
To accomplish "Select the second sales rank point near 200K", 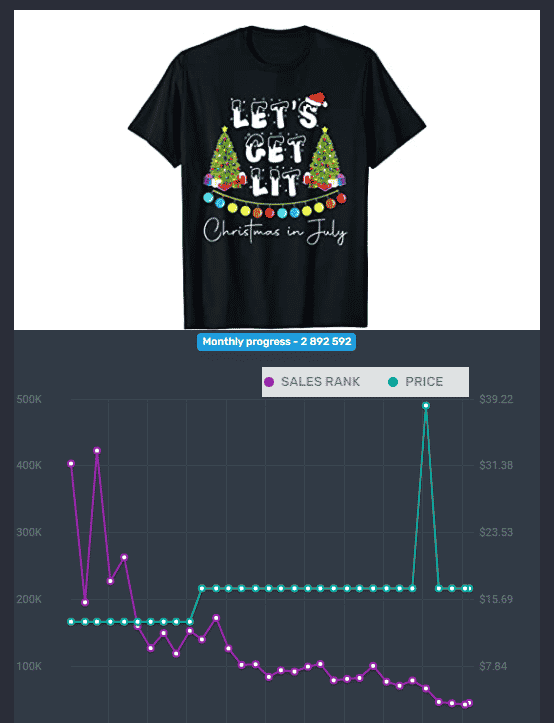I will (85, 602).
